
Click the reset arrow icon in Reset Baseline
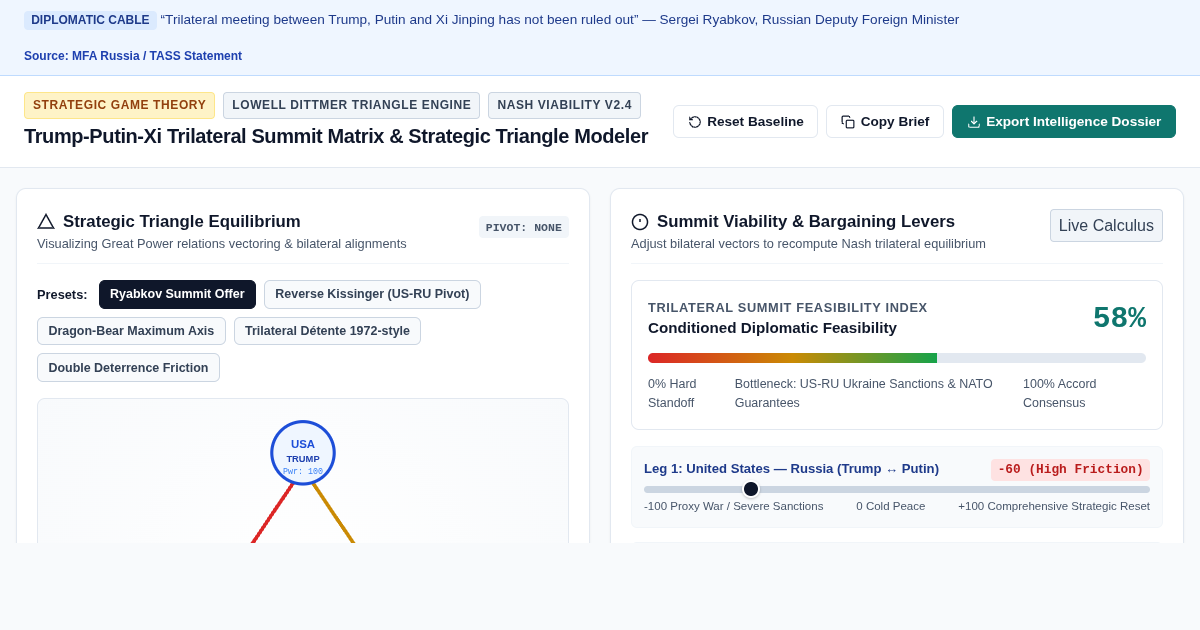tap(695, 122)
